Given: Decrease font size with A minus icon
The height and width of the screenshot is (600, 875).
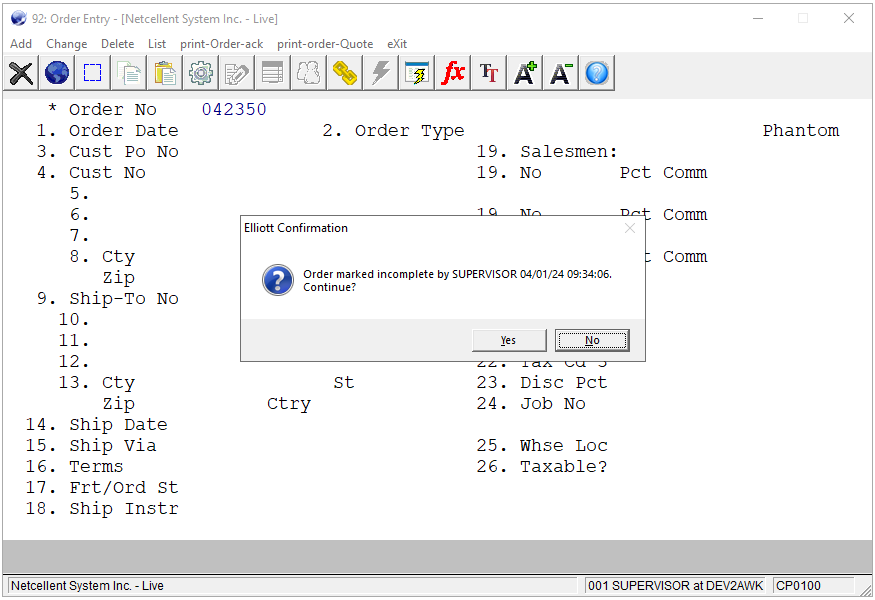Looking at the screenshot, I should 560,73.
